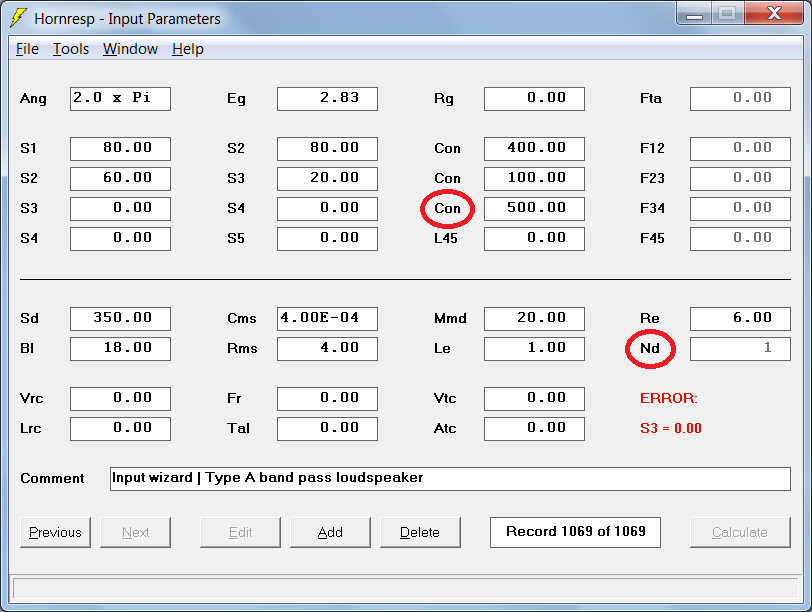Click the circled Nd label
Screen dimensions: 812x612
[x=650, y=348]
